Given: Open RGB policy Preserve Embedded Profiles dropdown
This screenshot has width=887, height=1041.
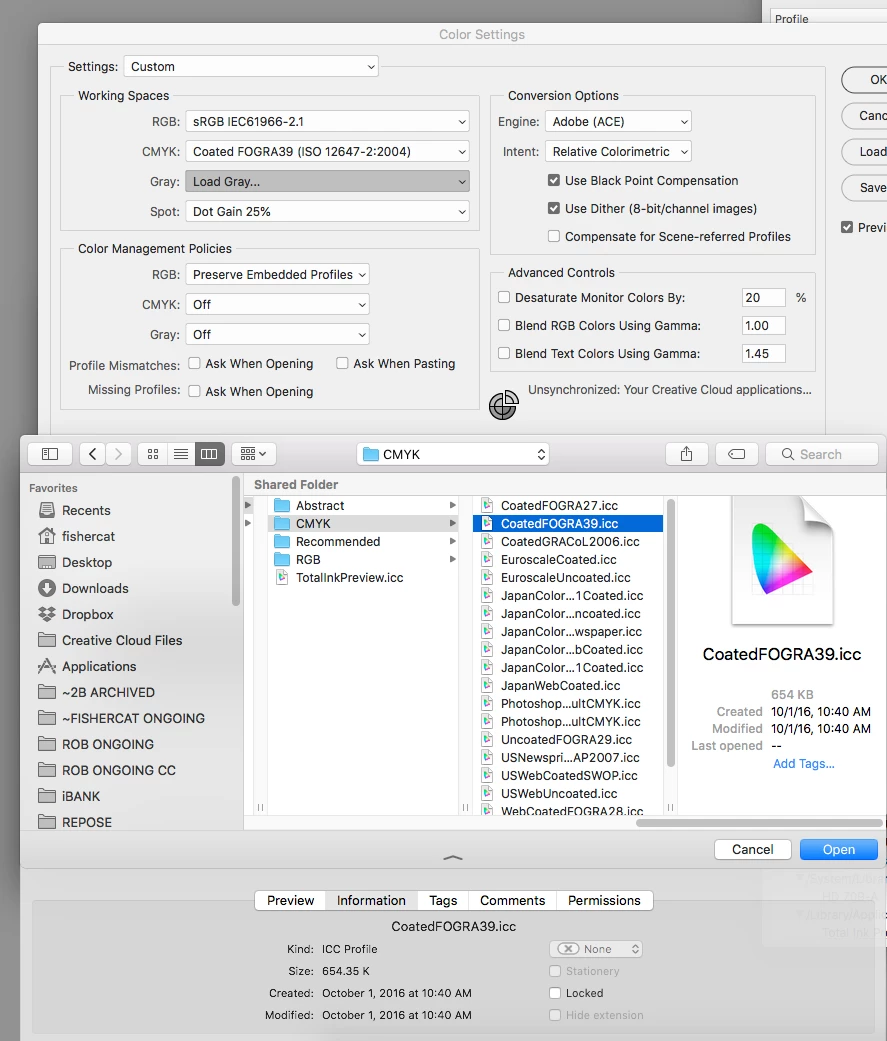Looking at the screenshot, I should pyautogui.click(x=278, y=274).
